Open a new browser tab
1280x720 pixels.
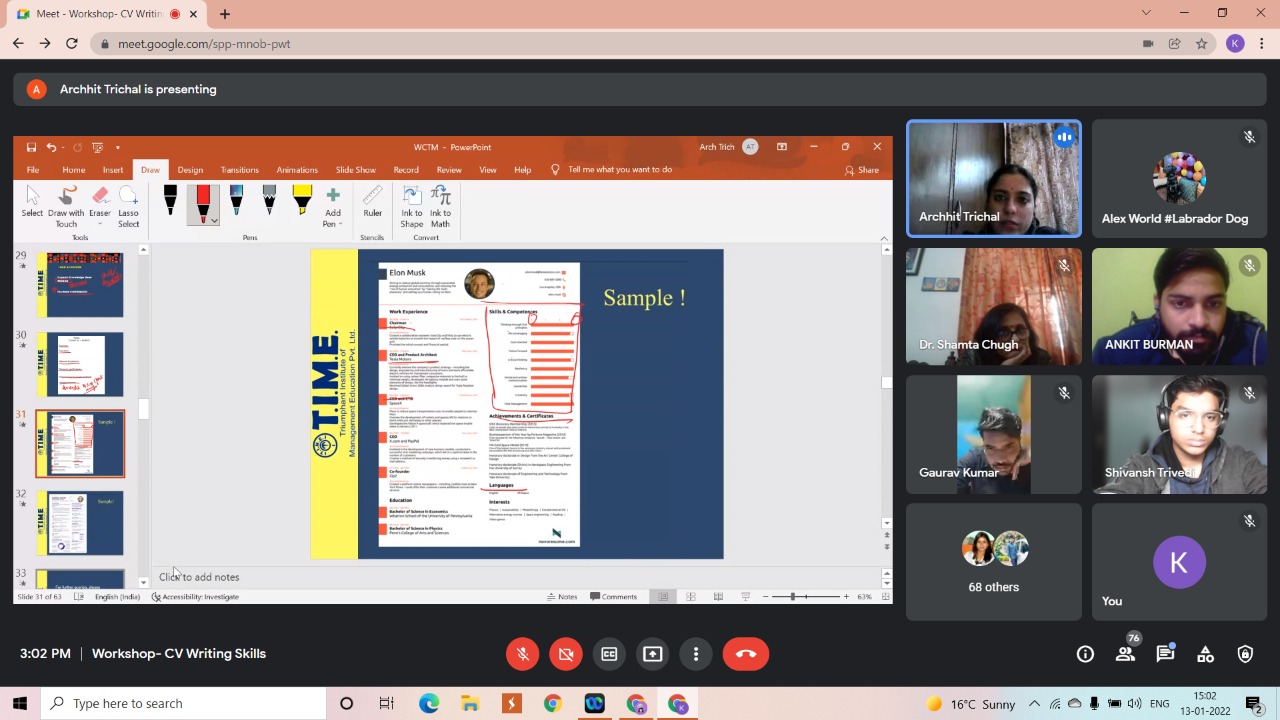225,14
